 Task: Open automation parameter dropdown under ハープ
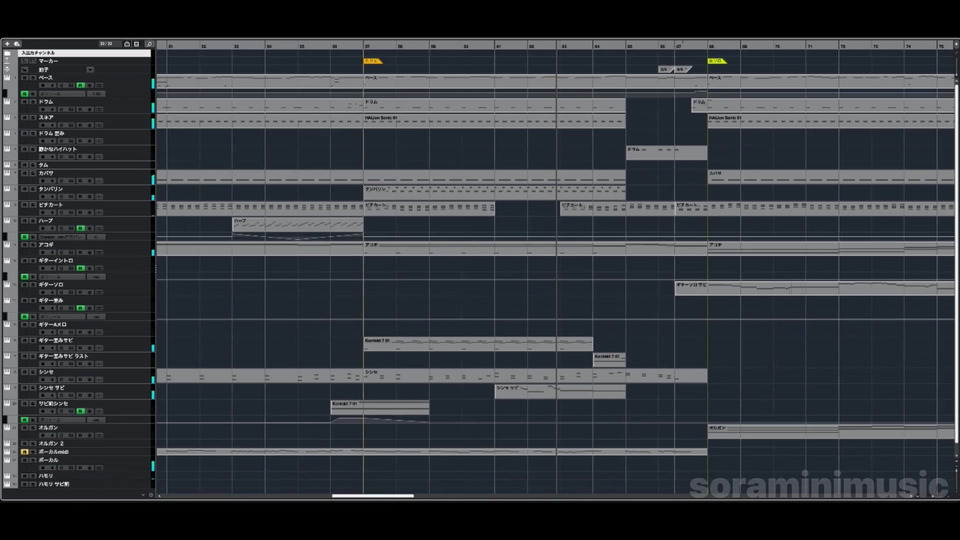62,236
